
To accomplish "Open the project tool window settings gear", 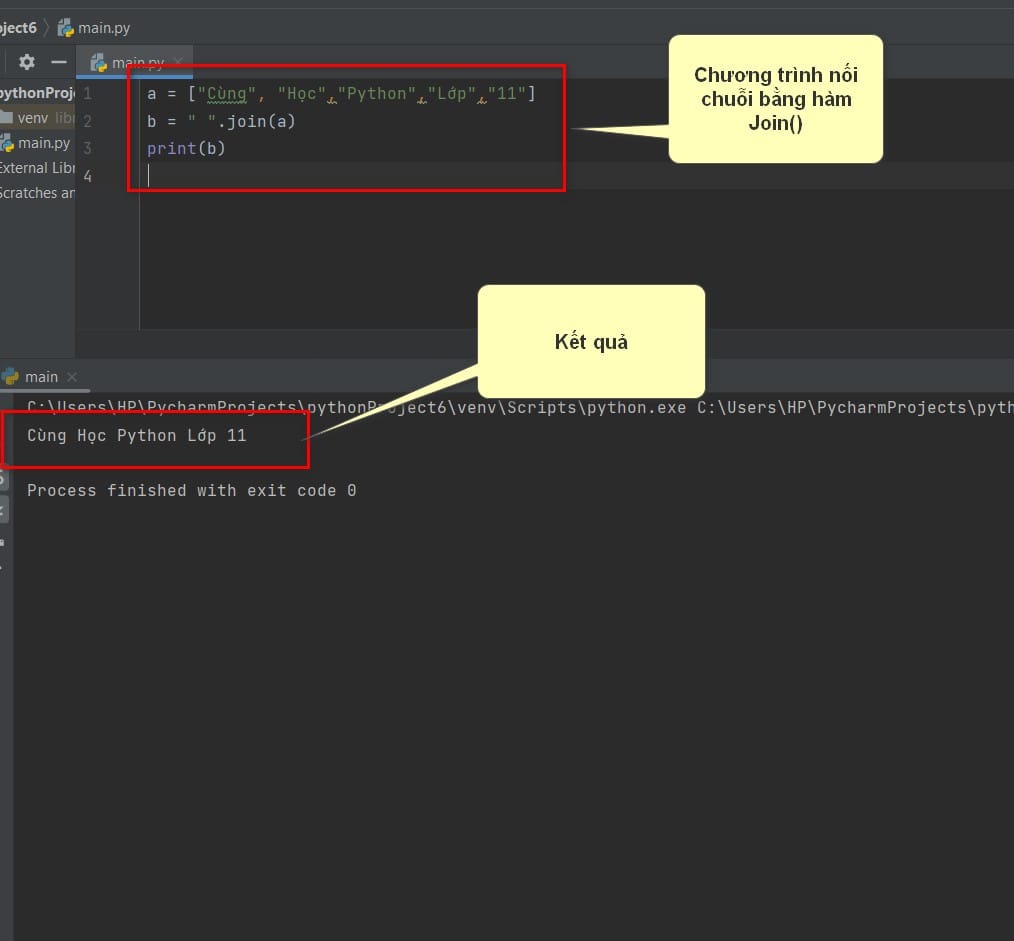I will (27, 62).
